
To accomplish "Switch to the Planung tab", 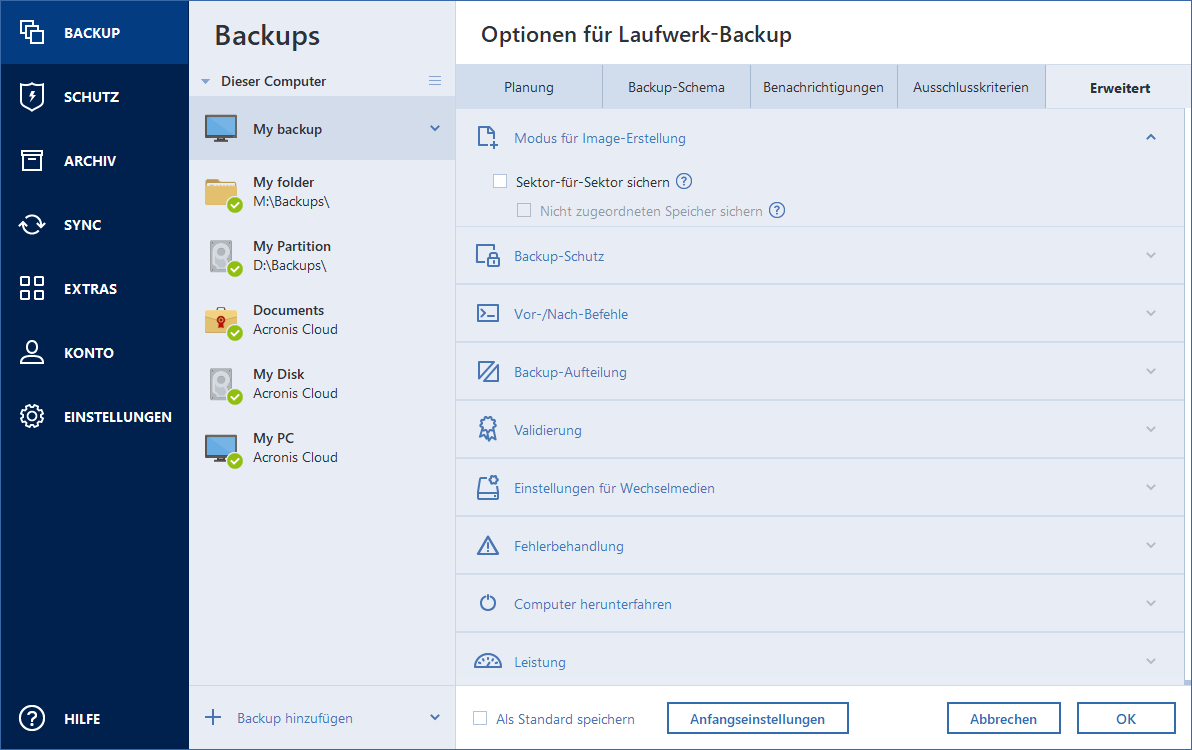I will coord(529,87).
